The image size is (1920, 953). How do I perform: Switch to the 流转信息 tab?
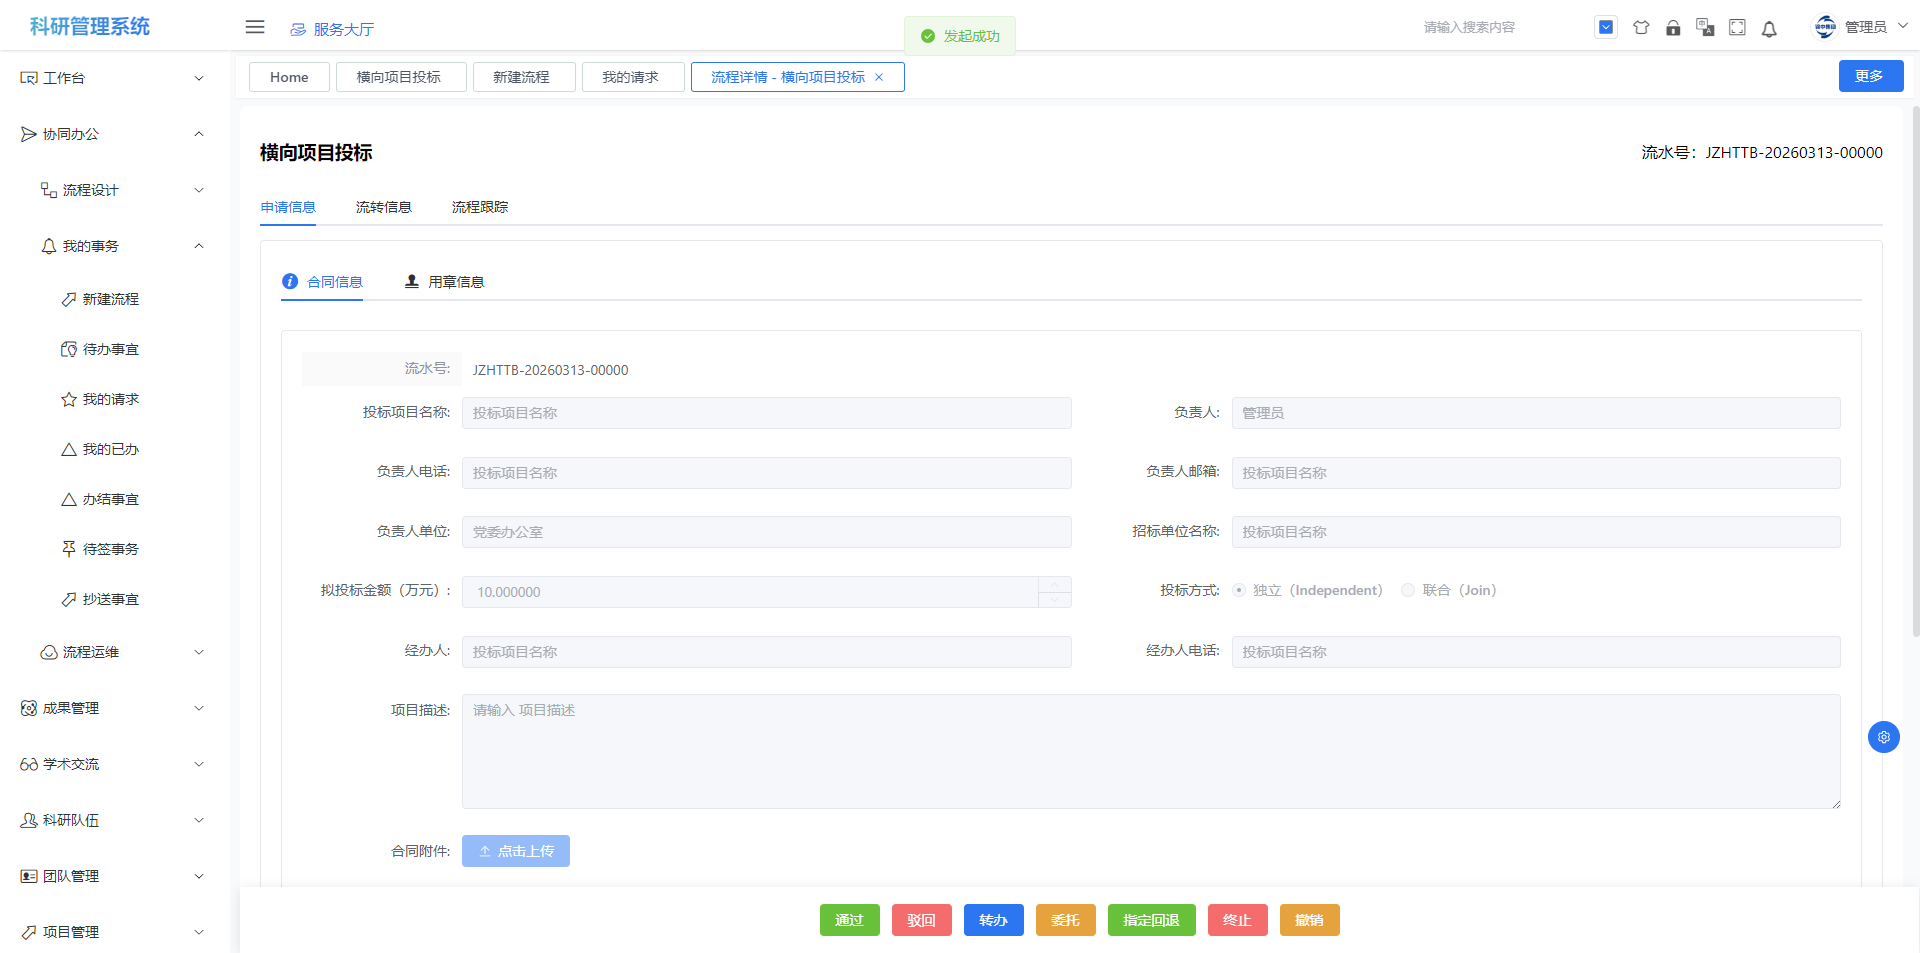[x=383, y=207]
